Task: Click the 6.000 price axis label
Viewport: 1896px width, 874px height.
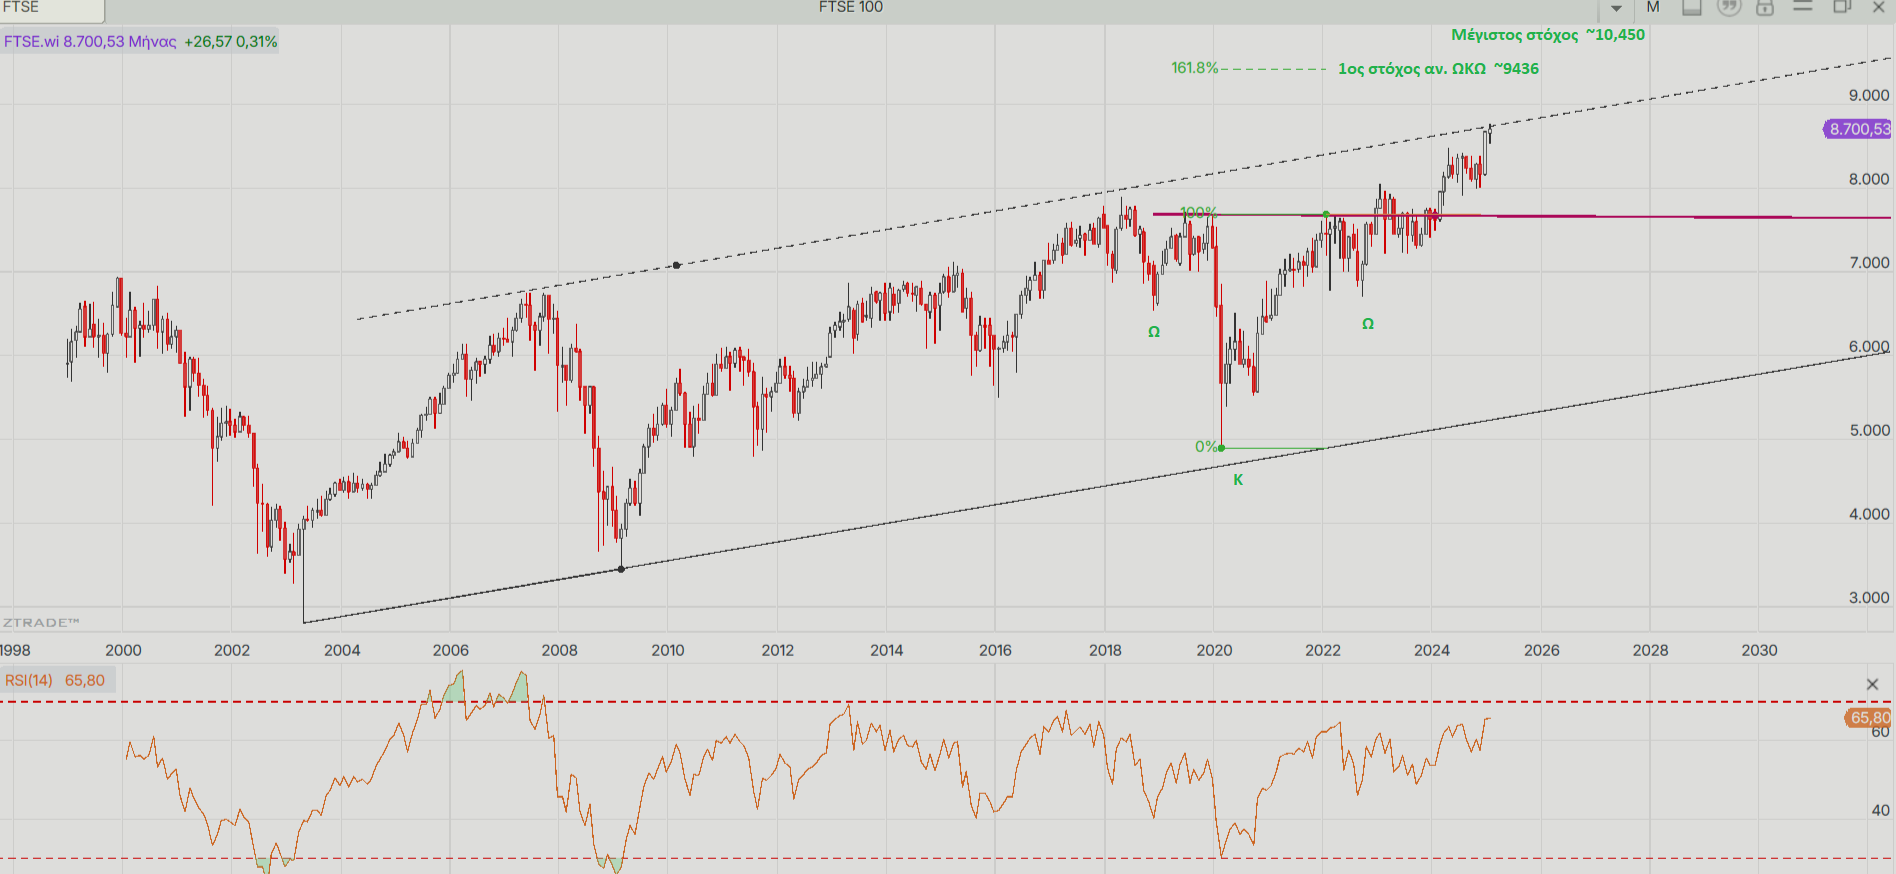Action: pyautogui.click(x=1869, y=347)
